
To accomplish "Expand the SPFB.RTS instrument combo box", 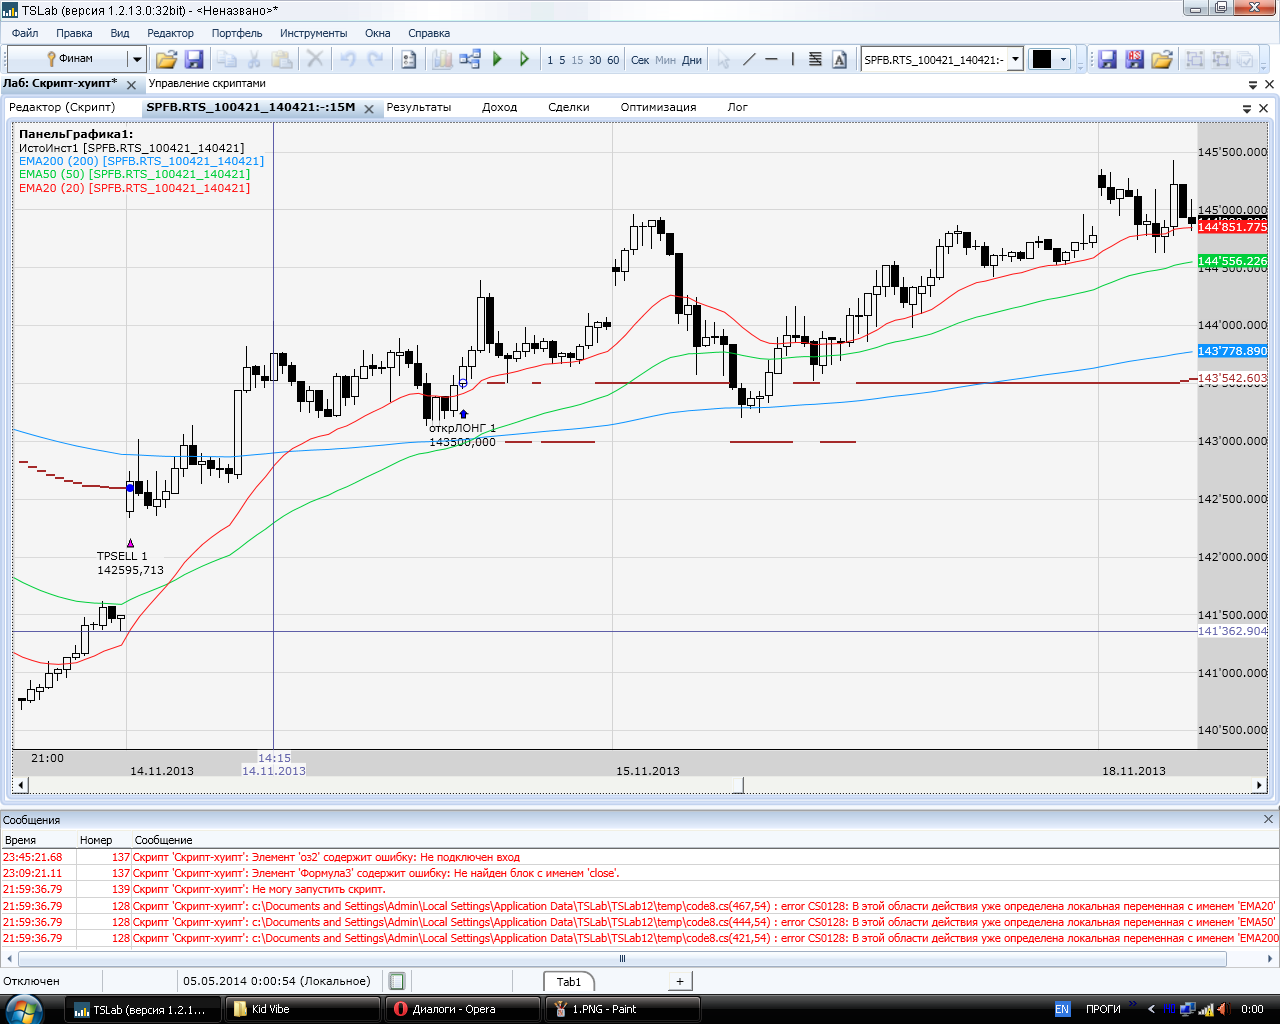I will 1015,59.
